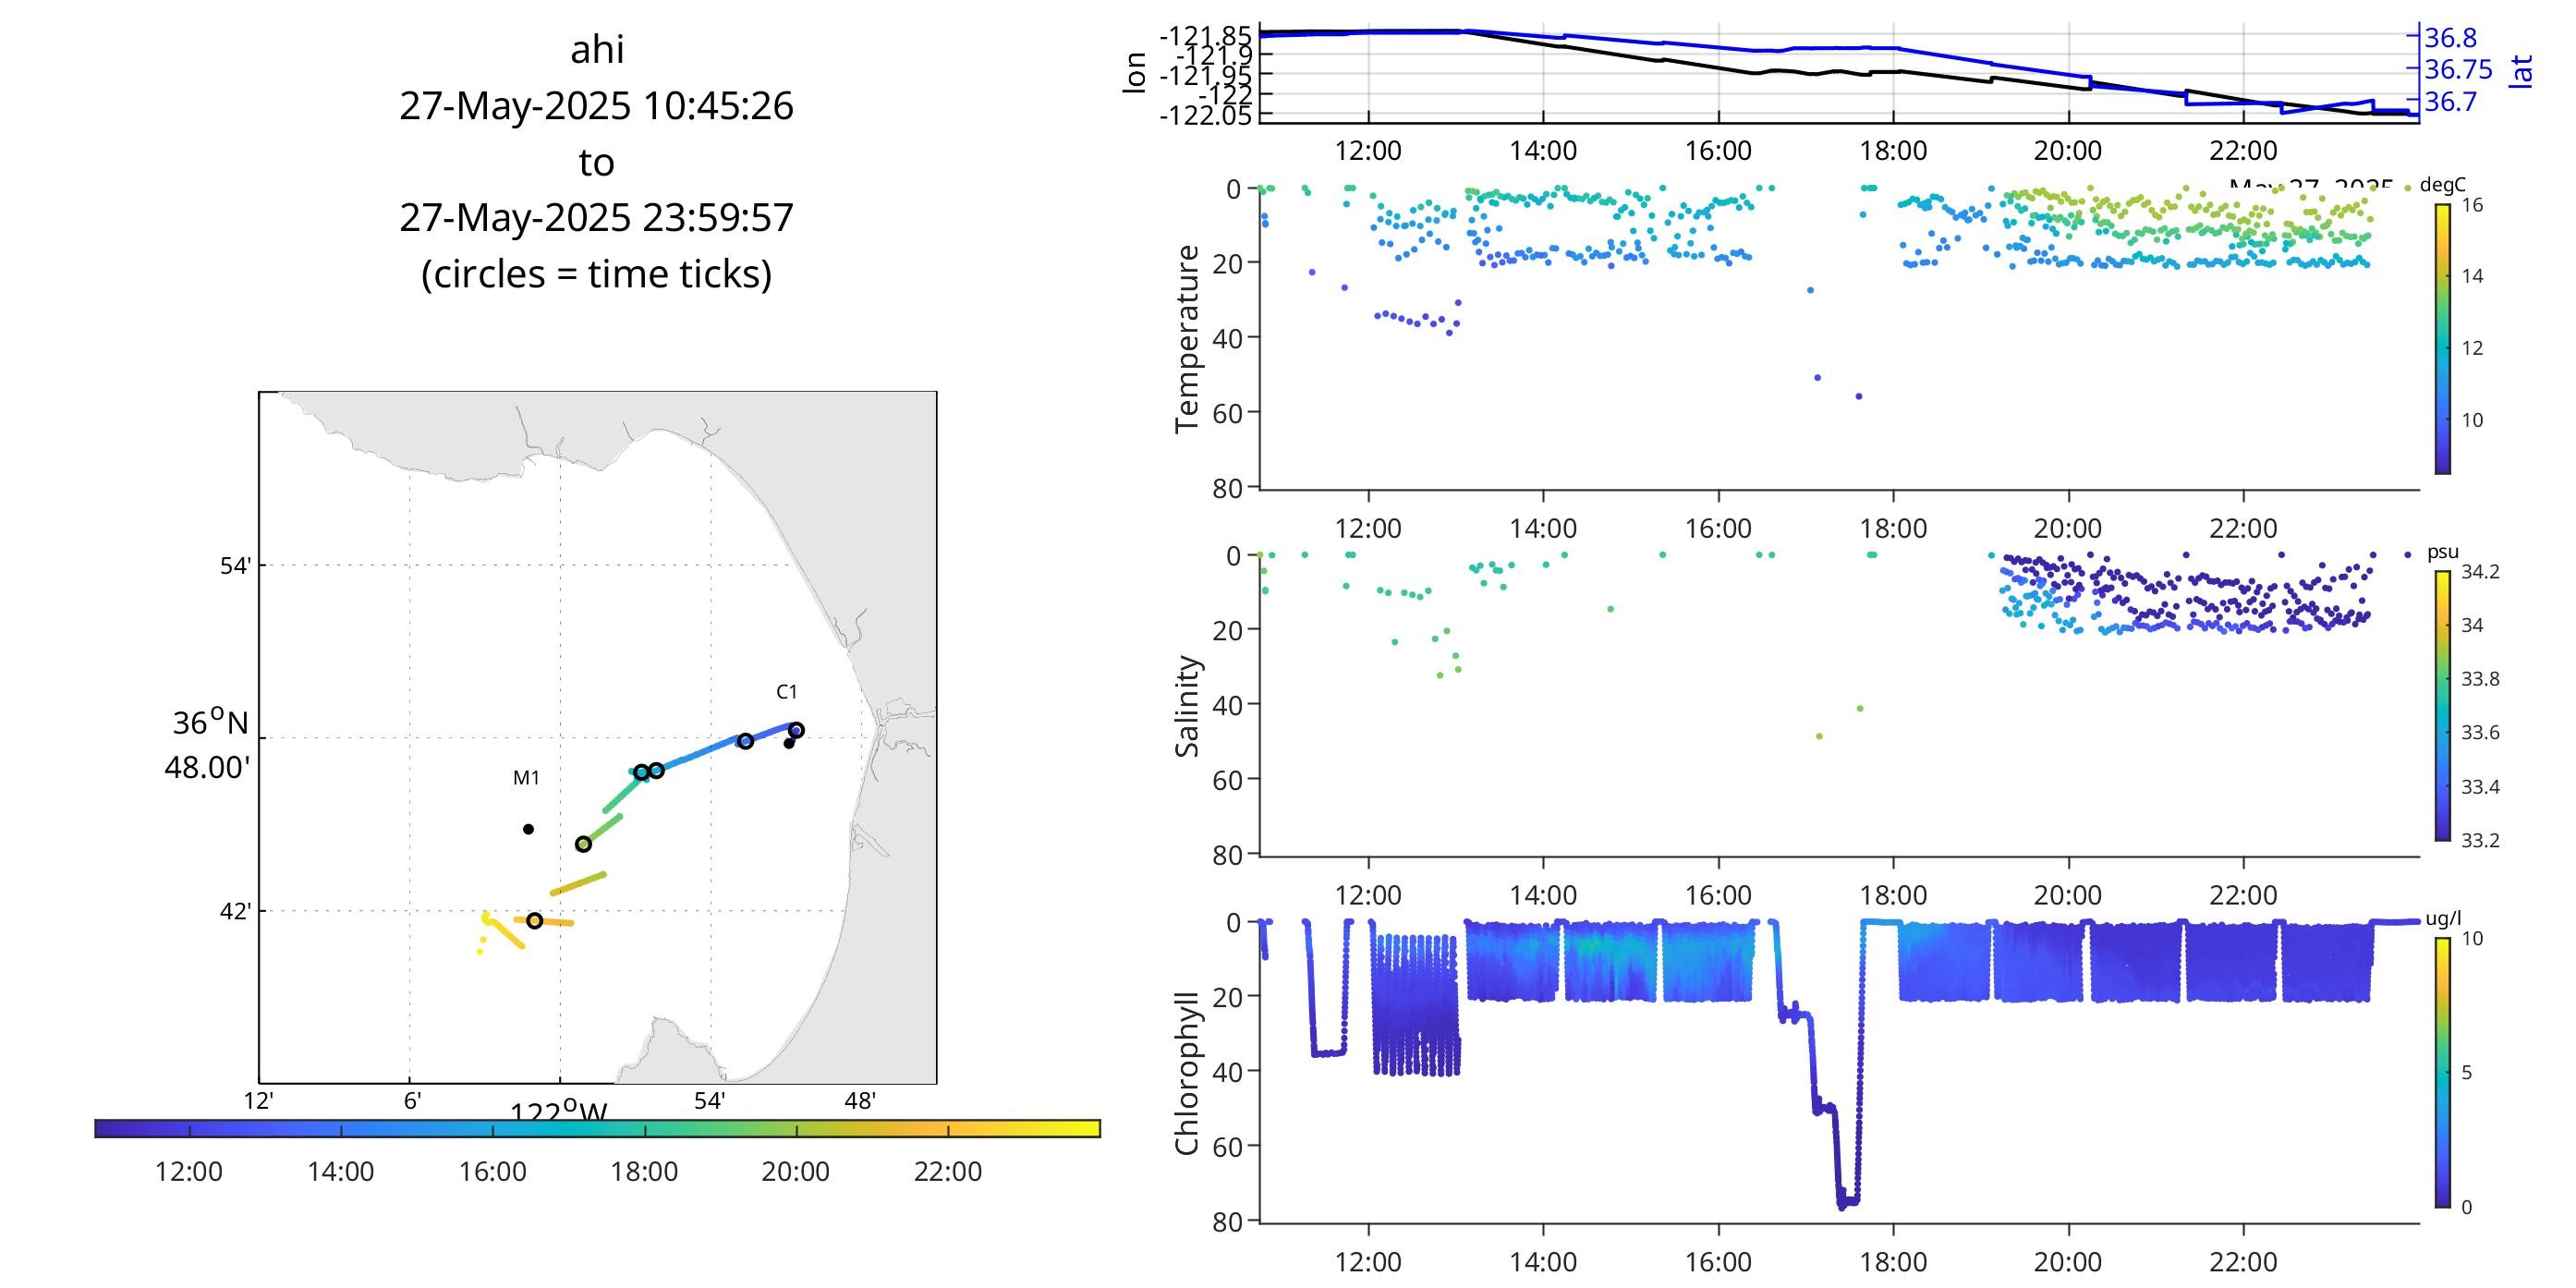Click the 36.8 latitude tick value
This screenshot has width=2576, height=1288.
(2450, 38)
